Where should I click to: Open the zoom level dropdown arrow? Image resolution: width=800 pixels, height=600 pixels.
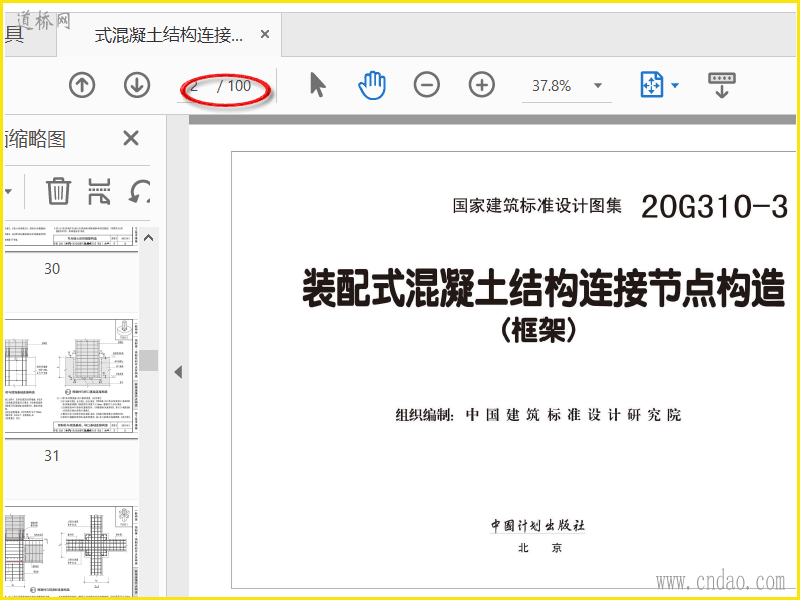point(598,86)
